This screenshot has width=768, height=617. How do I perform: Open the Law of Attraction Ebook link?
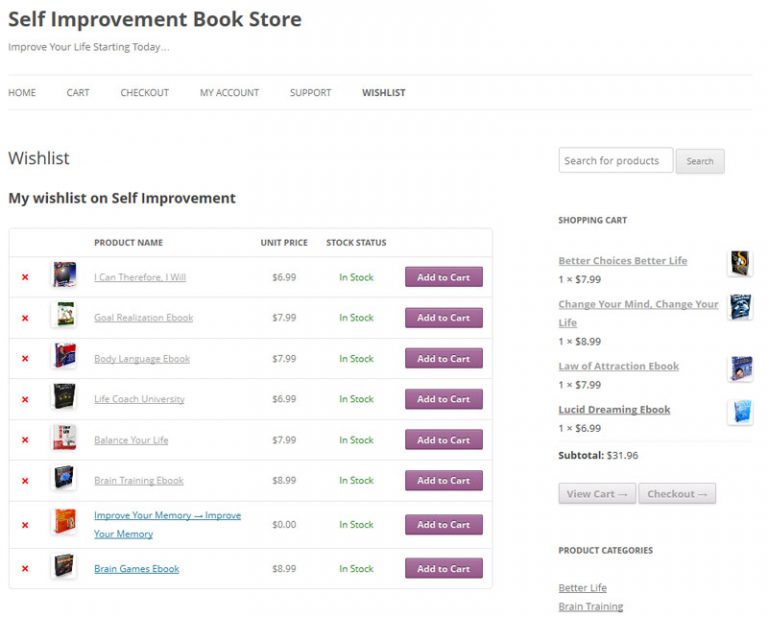(x=619, y=366)
